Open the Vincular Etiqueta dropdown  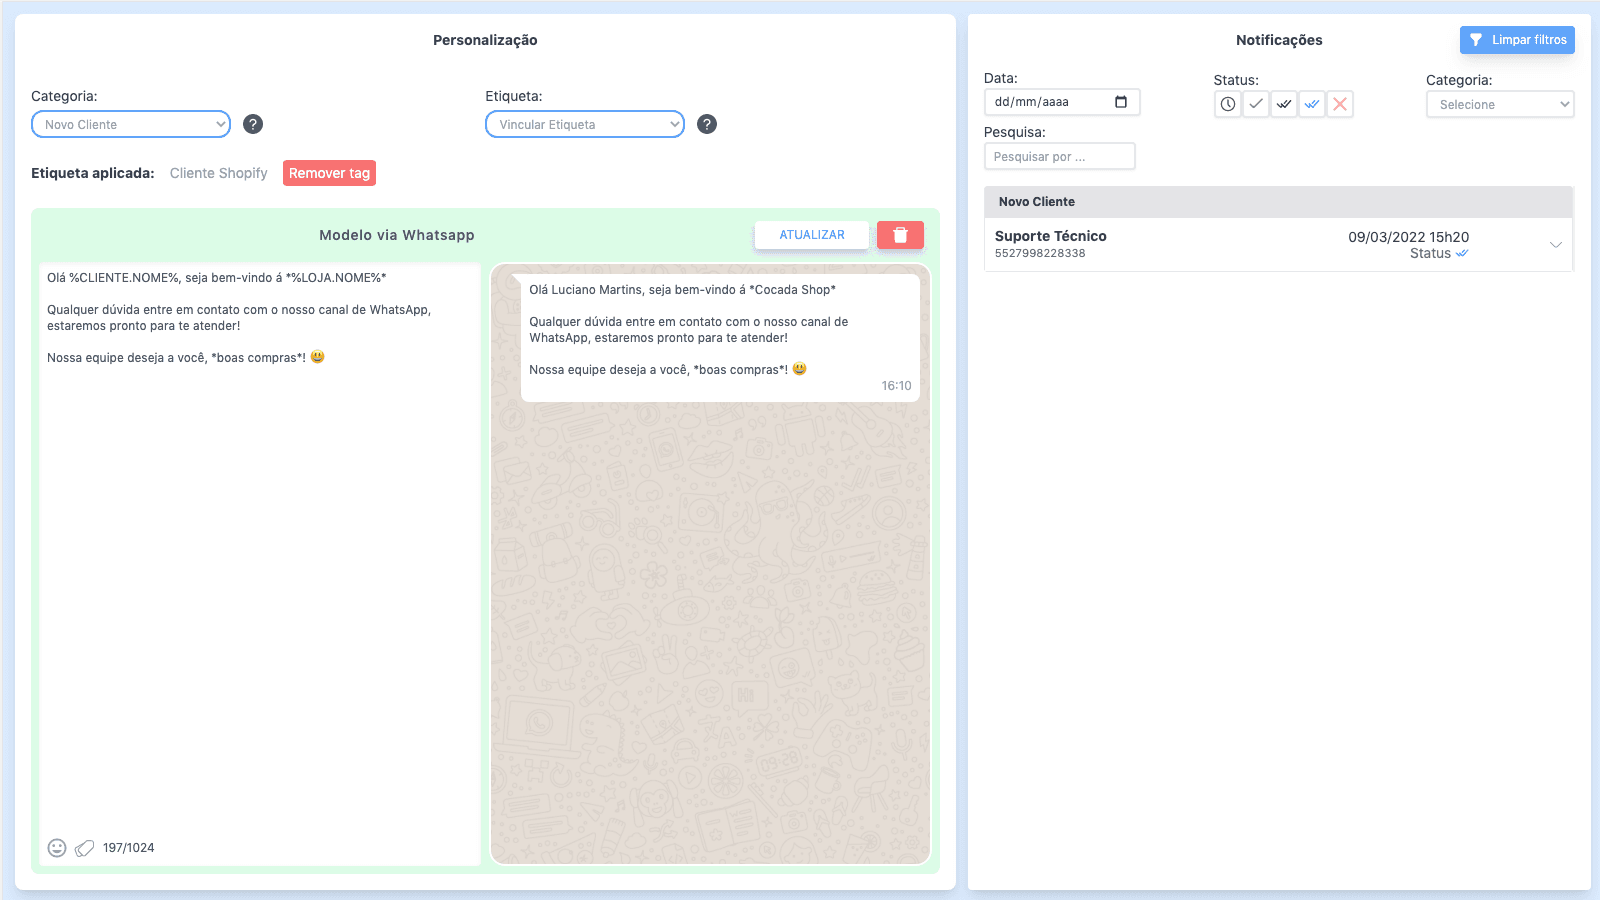585,124
